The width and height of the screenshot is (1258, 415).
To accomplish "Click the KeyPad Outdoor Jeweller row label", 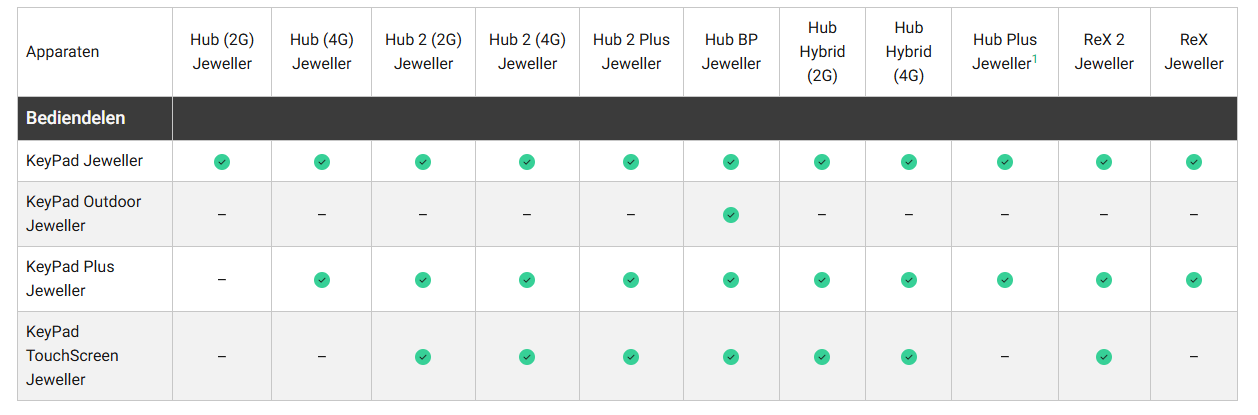I will (x=83, y=214).
